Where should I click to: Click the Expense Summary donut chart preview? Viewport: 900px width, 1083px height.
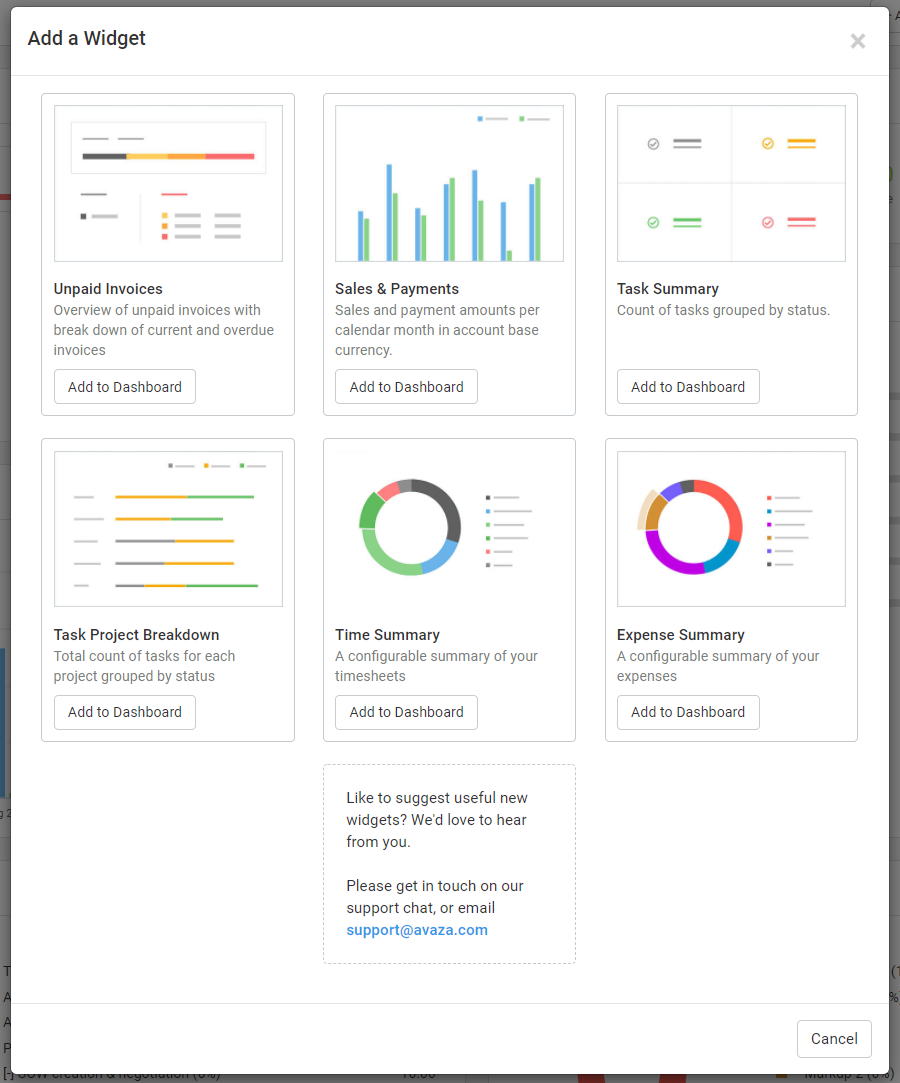click(731, 528)
